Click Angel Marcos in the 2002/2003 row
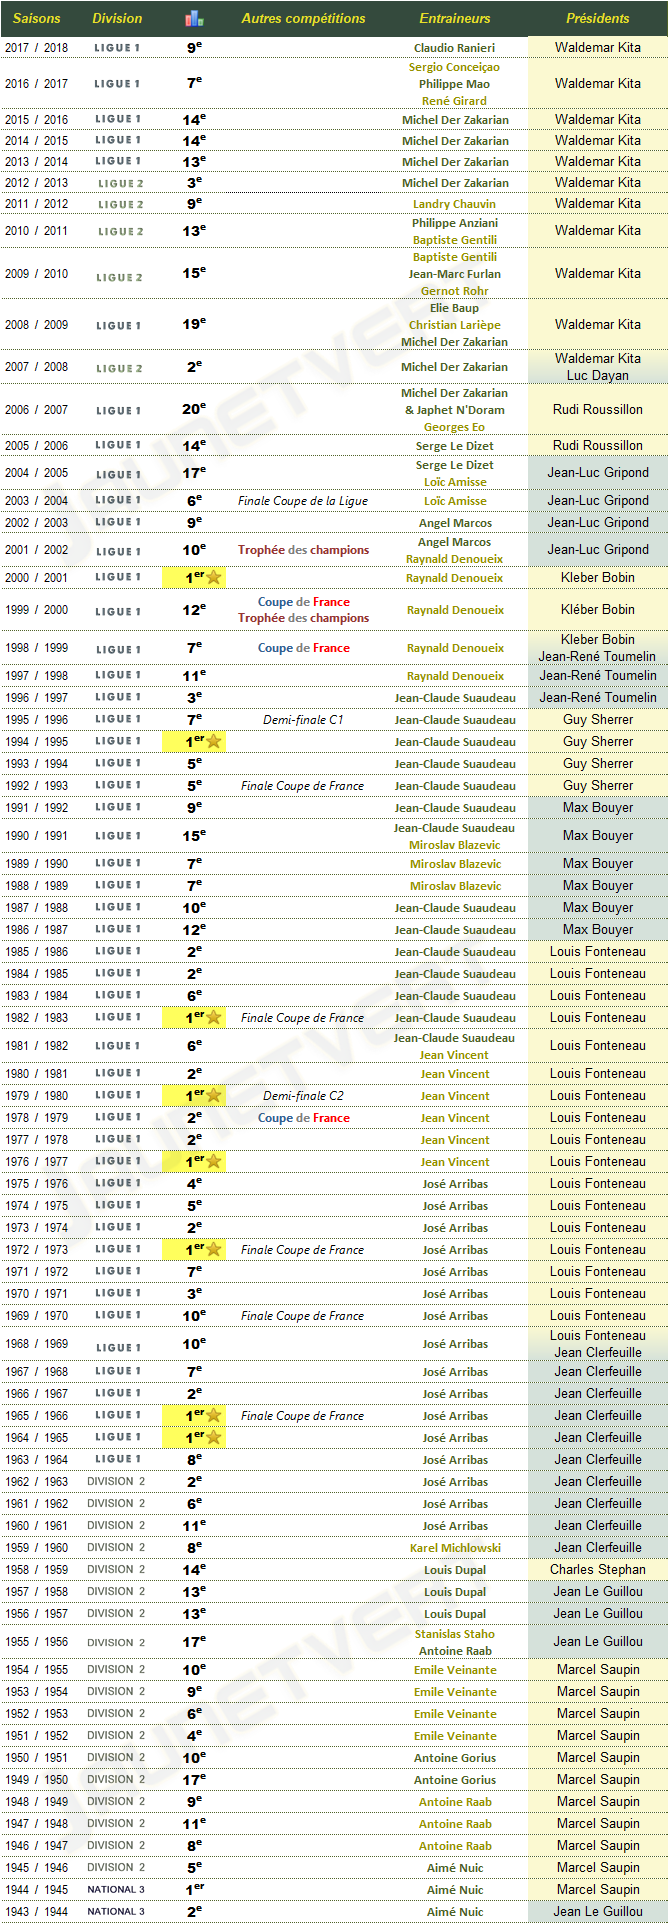Viewport: 668px width, 1923px height. click(x=455, y=523)
